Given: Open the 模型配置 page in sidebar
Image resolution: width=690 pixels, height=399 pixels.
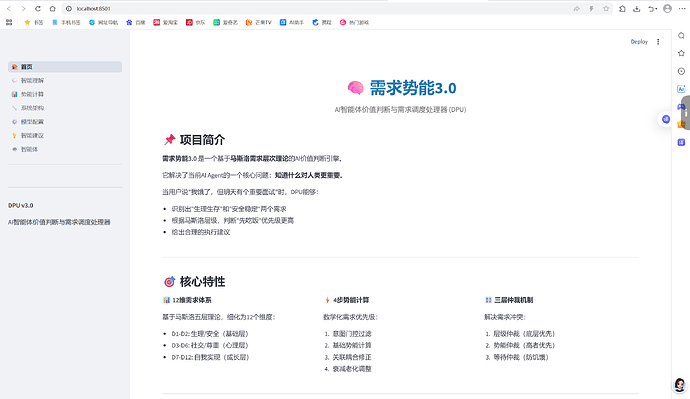Looking at the screenshot, I should [x=65, y=122].
